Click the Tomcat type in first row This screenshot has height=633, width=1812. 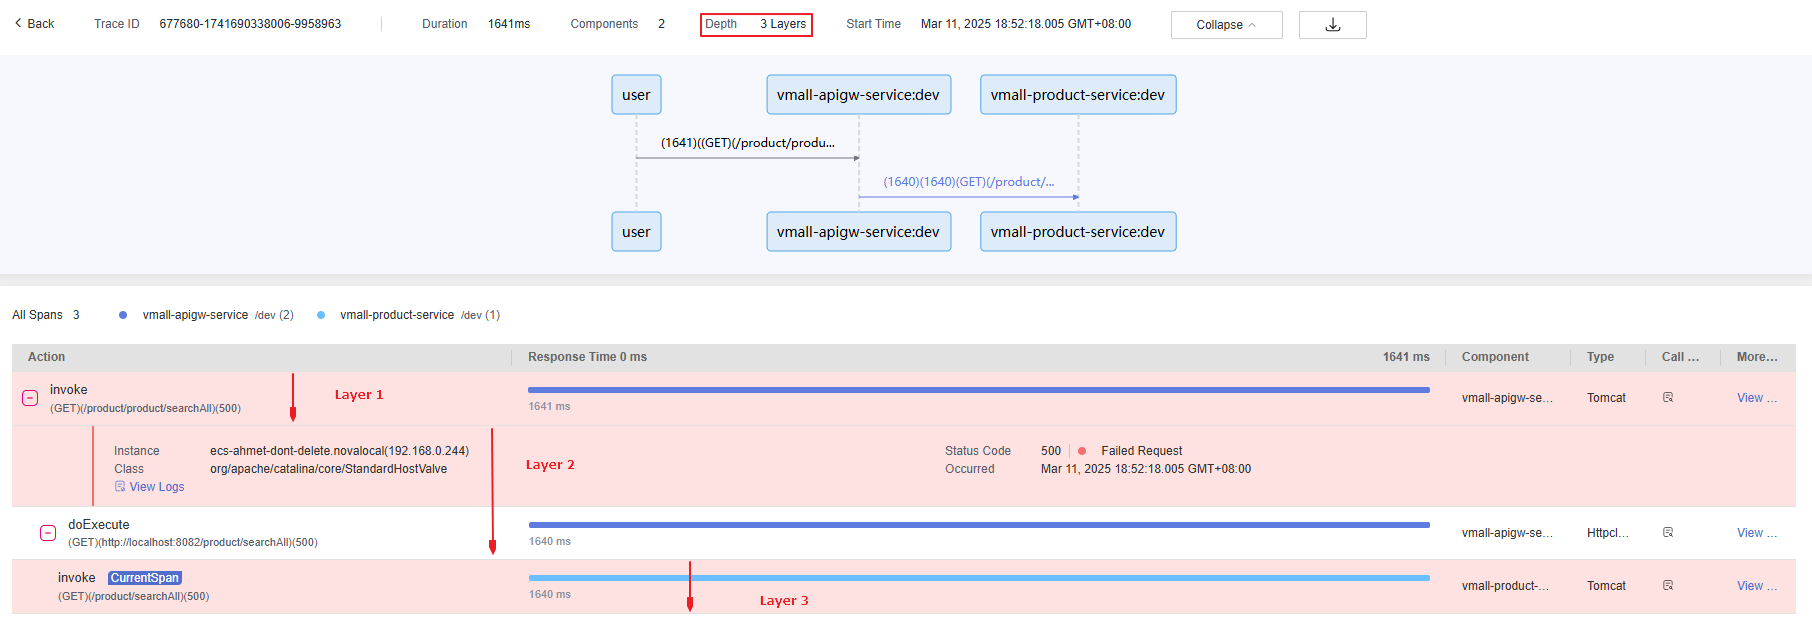tap(1606, 398)
